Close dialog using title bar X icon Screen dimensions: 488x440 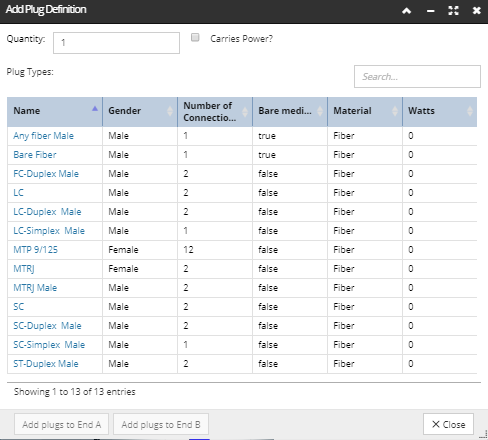coord(477,11)
